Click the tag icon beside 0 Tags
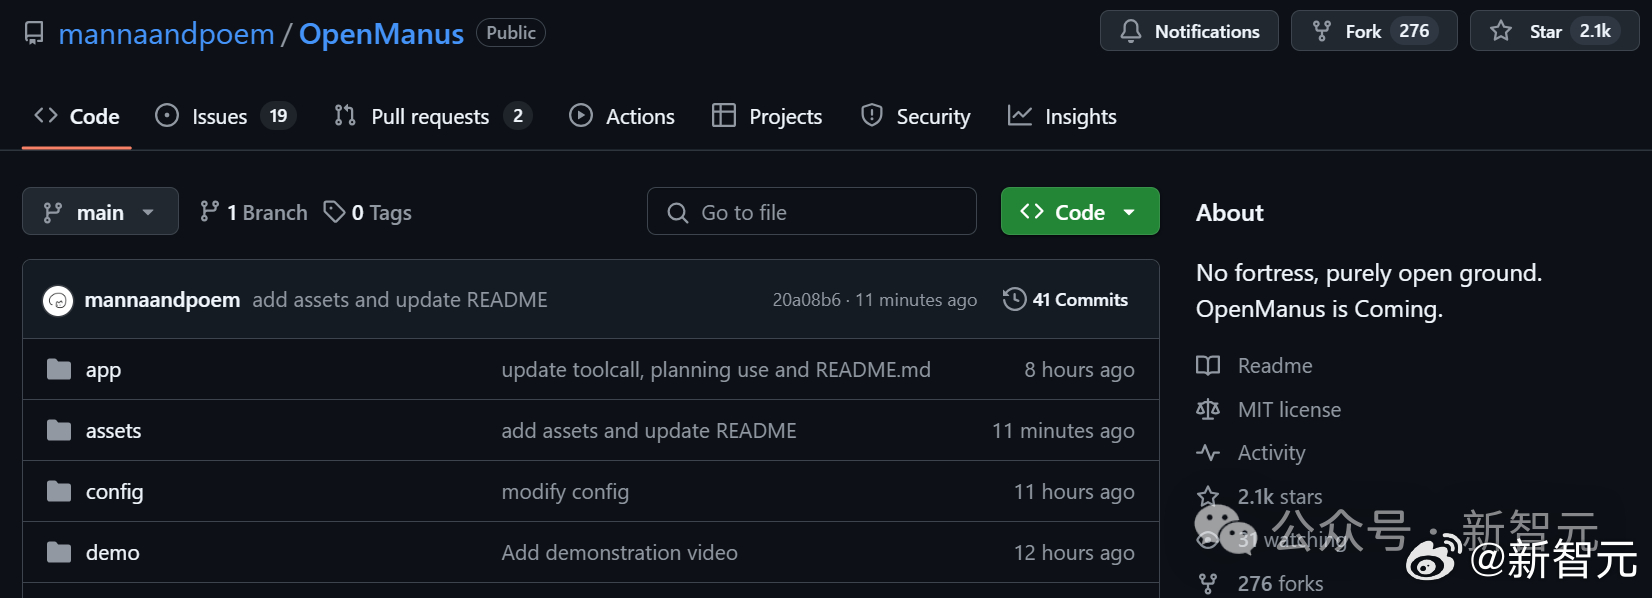 (x=334, y=212)
